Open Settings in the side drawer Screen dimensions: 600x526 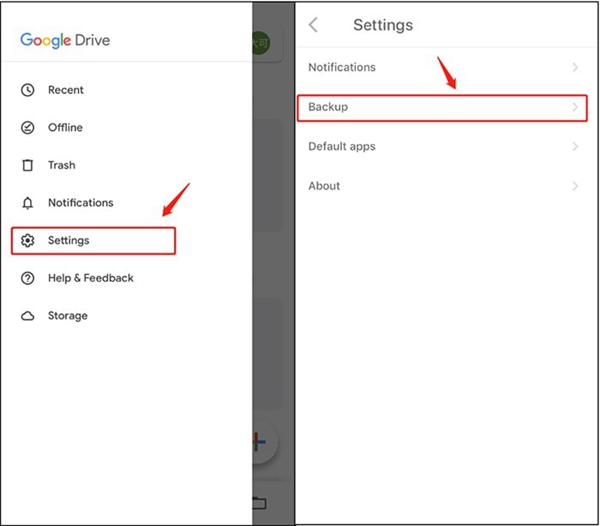(x=93, y=241)
